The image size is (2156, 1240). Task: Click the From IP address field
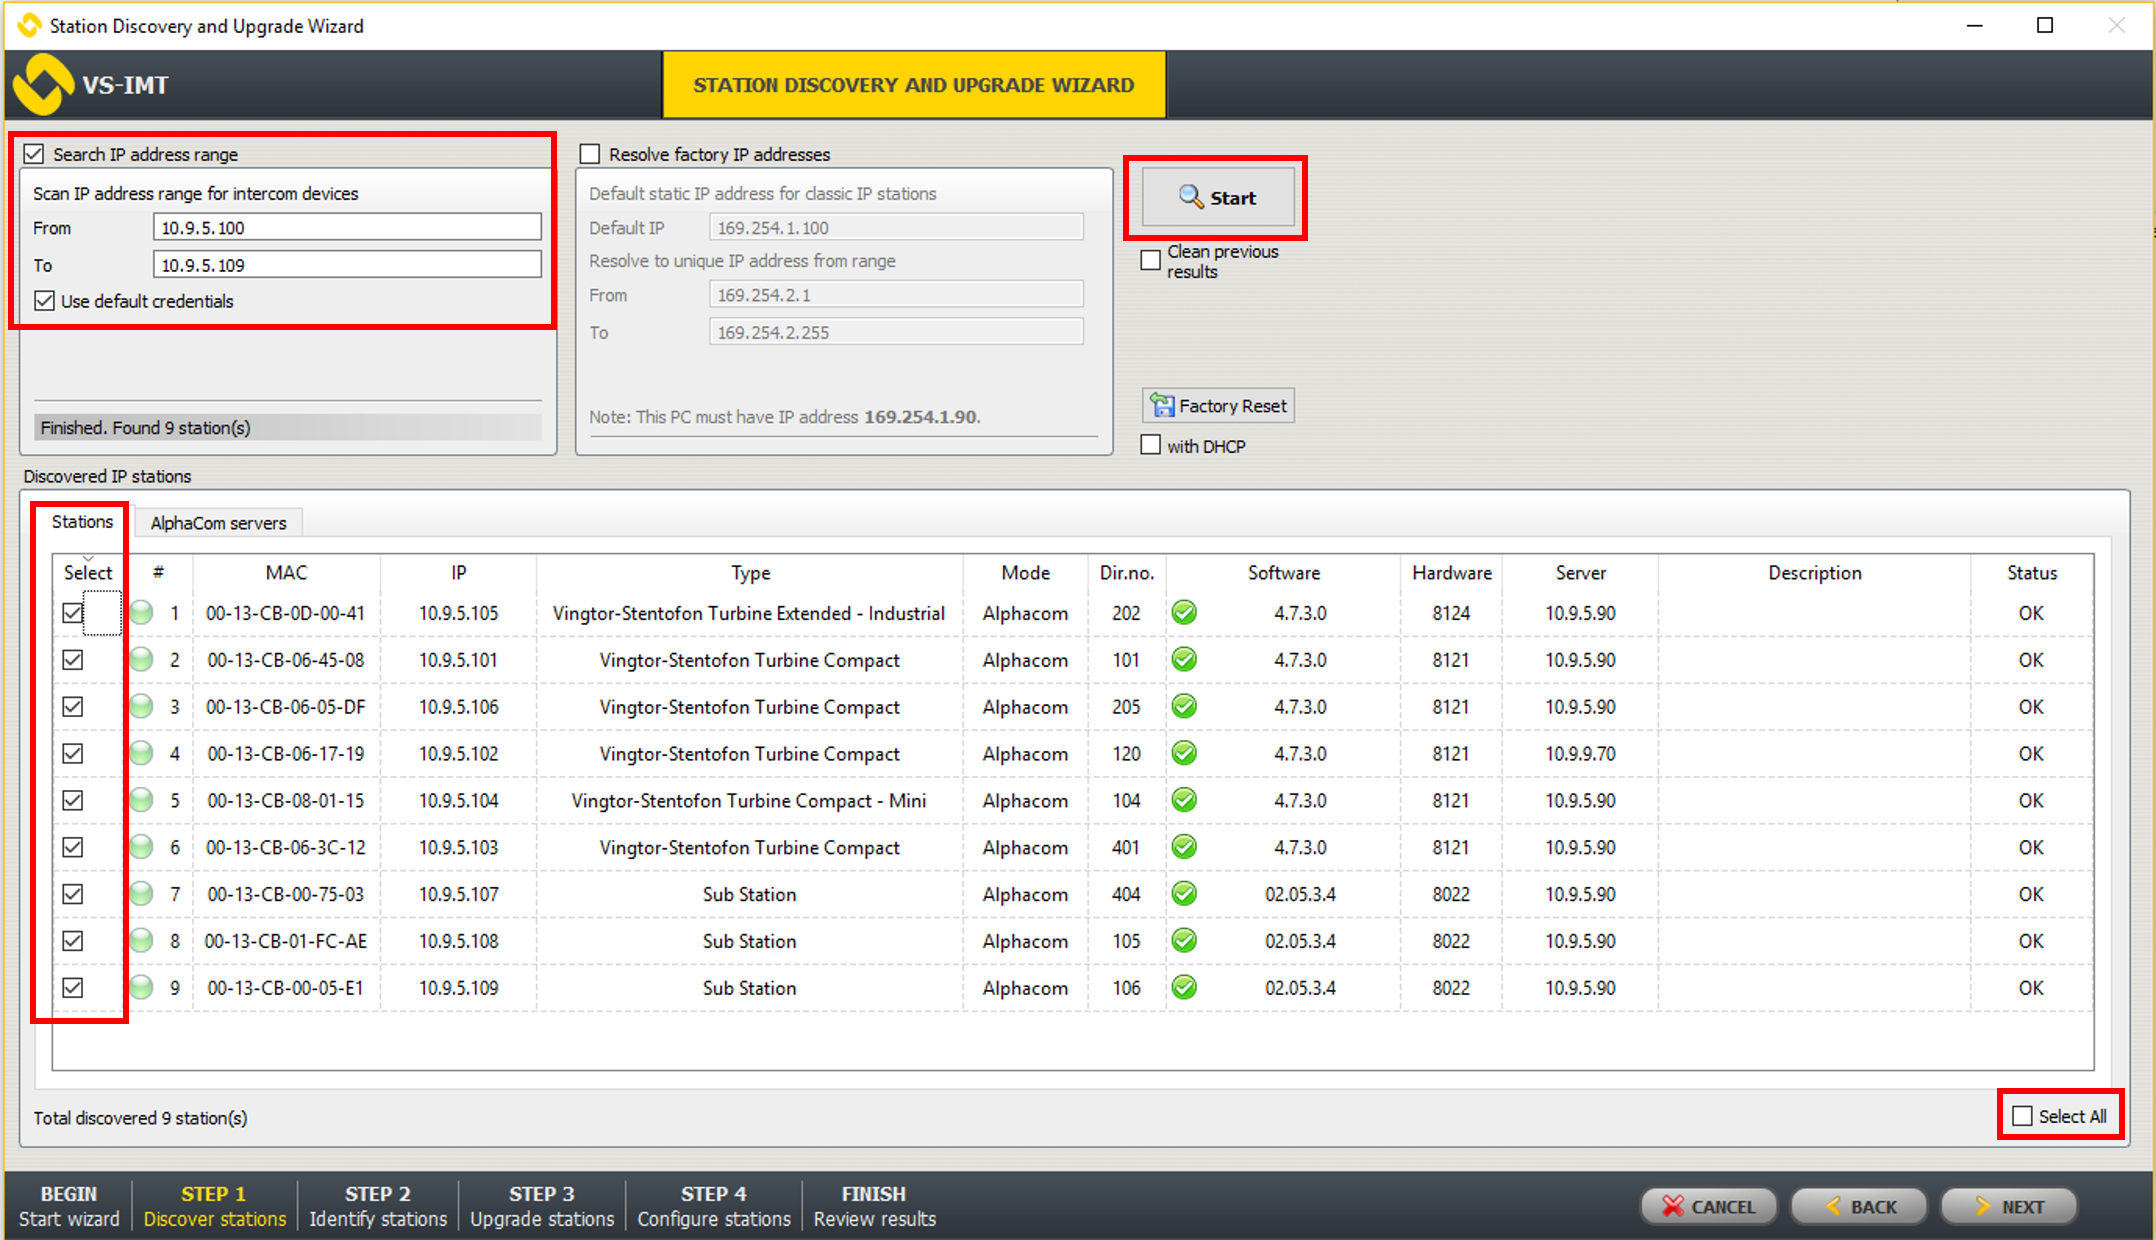[346, 228]
